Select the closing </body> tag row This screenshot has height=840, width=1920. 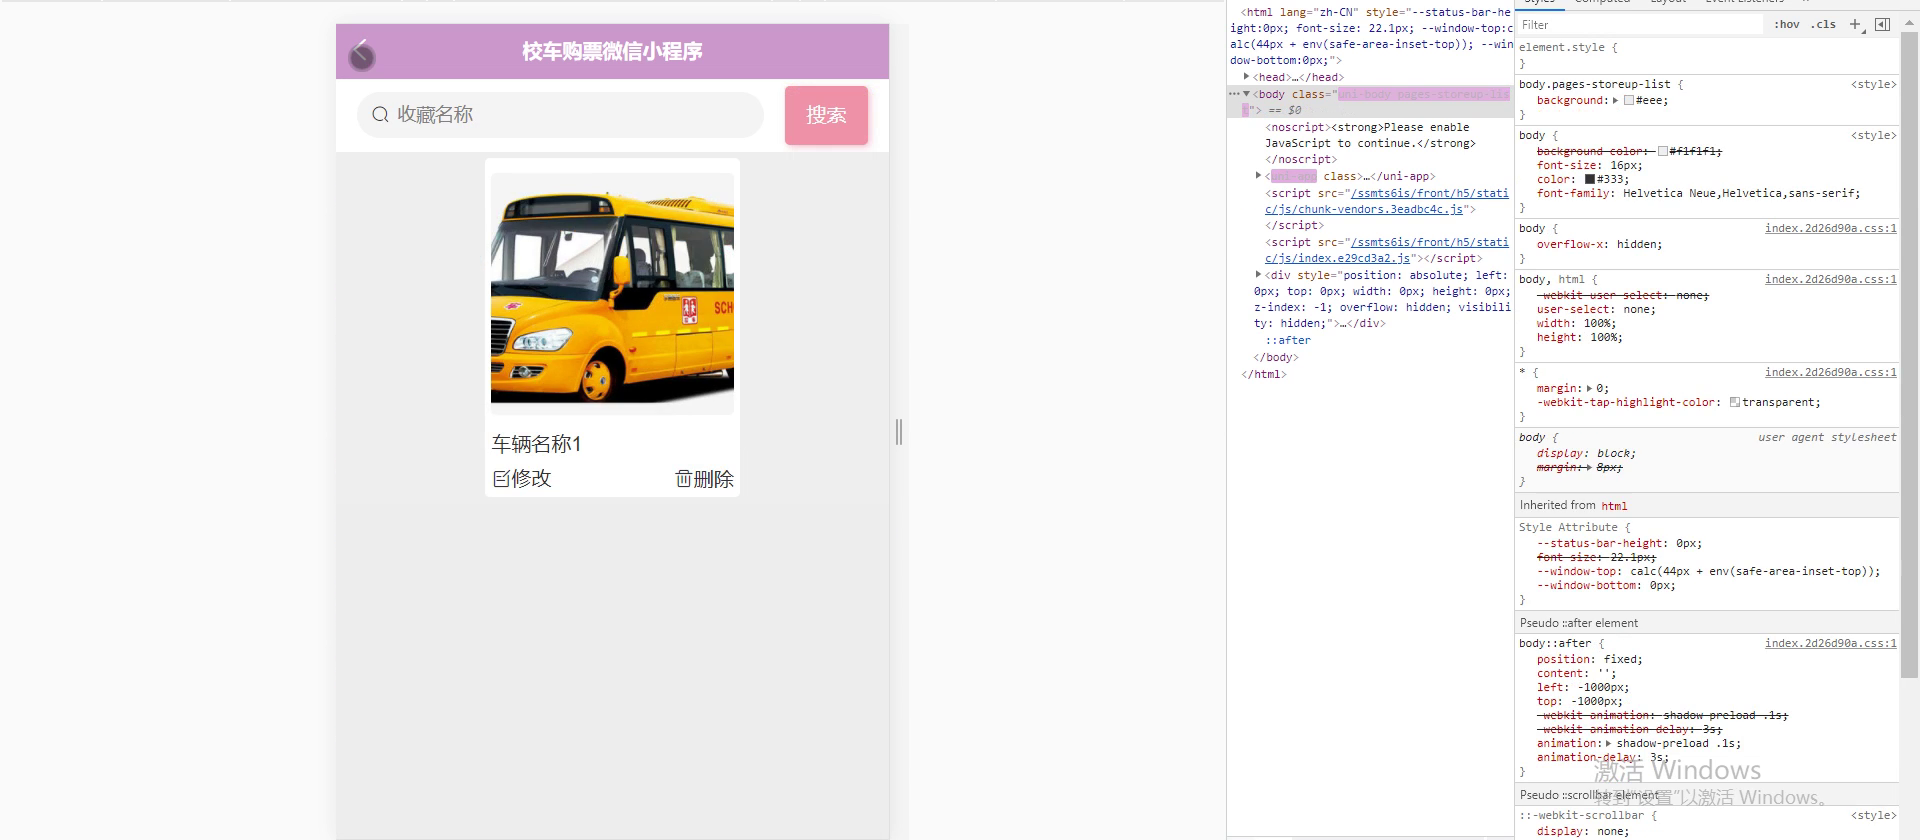tap(1276, 357)
